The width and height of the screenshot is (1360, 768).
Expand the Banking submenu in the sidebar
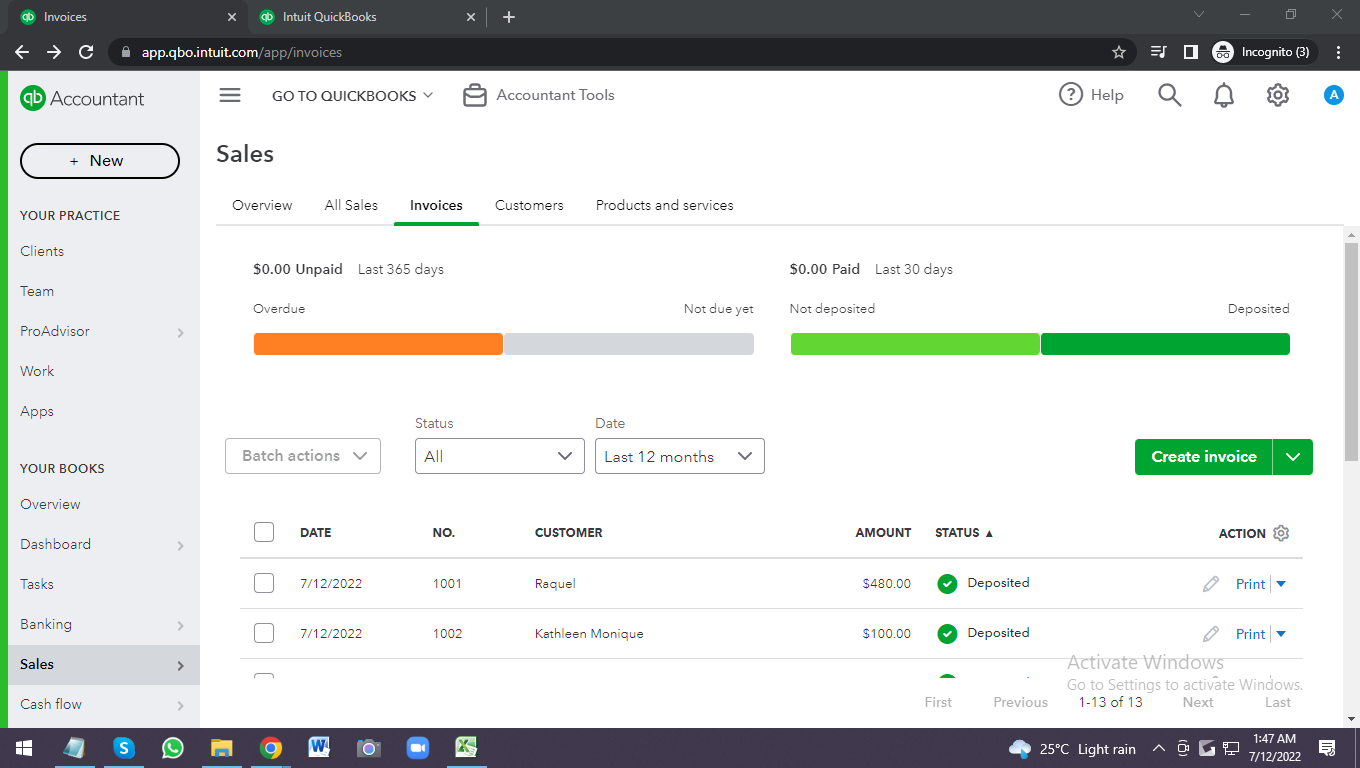[x=181, y=625]
